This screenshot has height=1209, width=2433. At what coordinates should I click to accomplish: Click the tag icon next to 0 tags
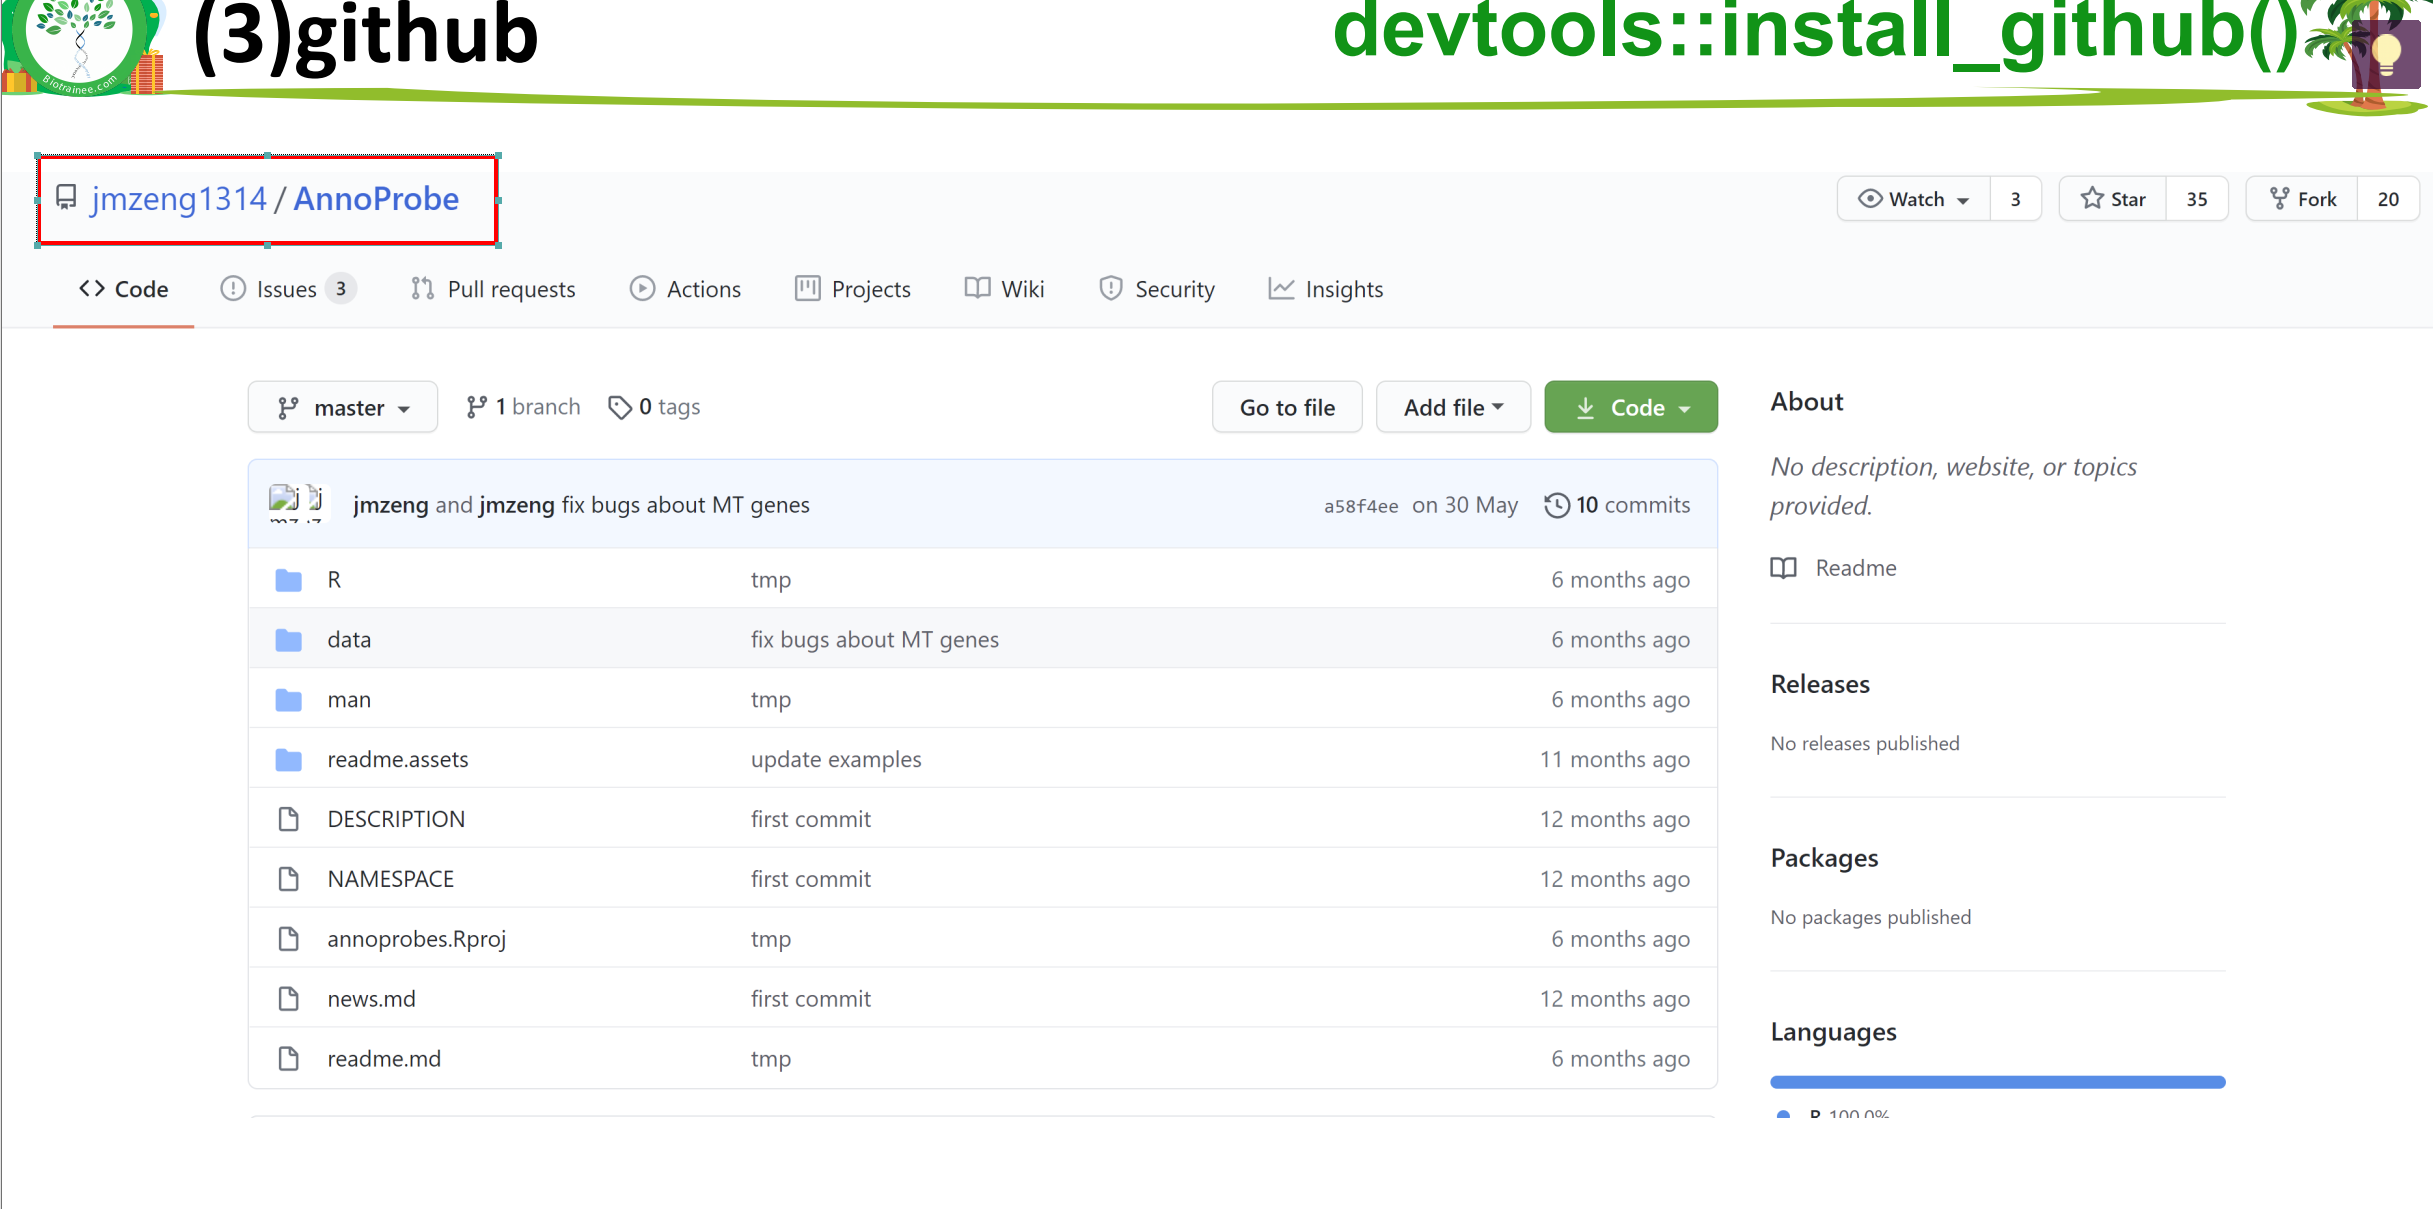click(x=620, y=407)
